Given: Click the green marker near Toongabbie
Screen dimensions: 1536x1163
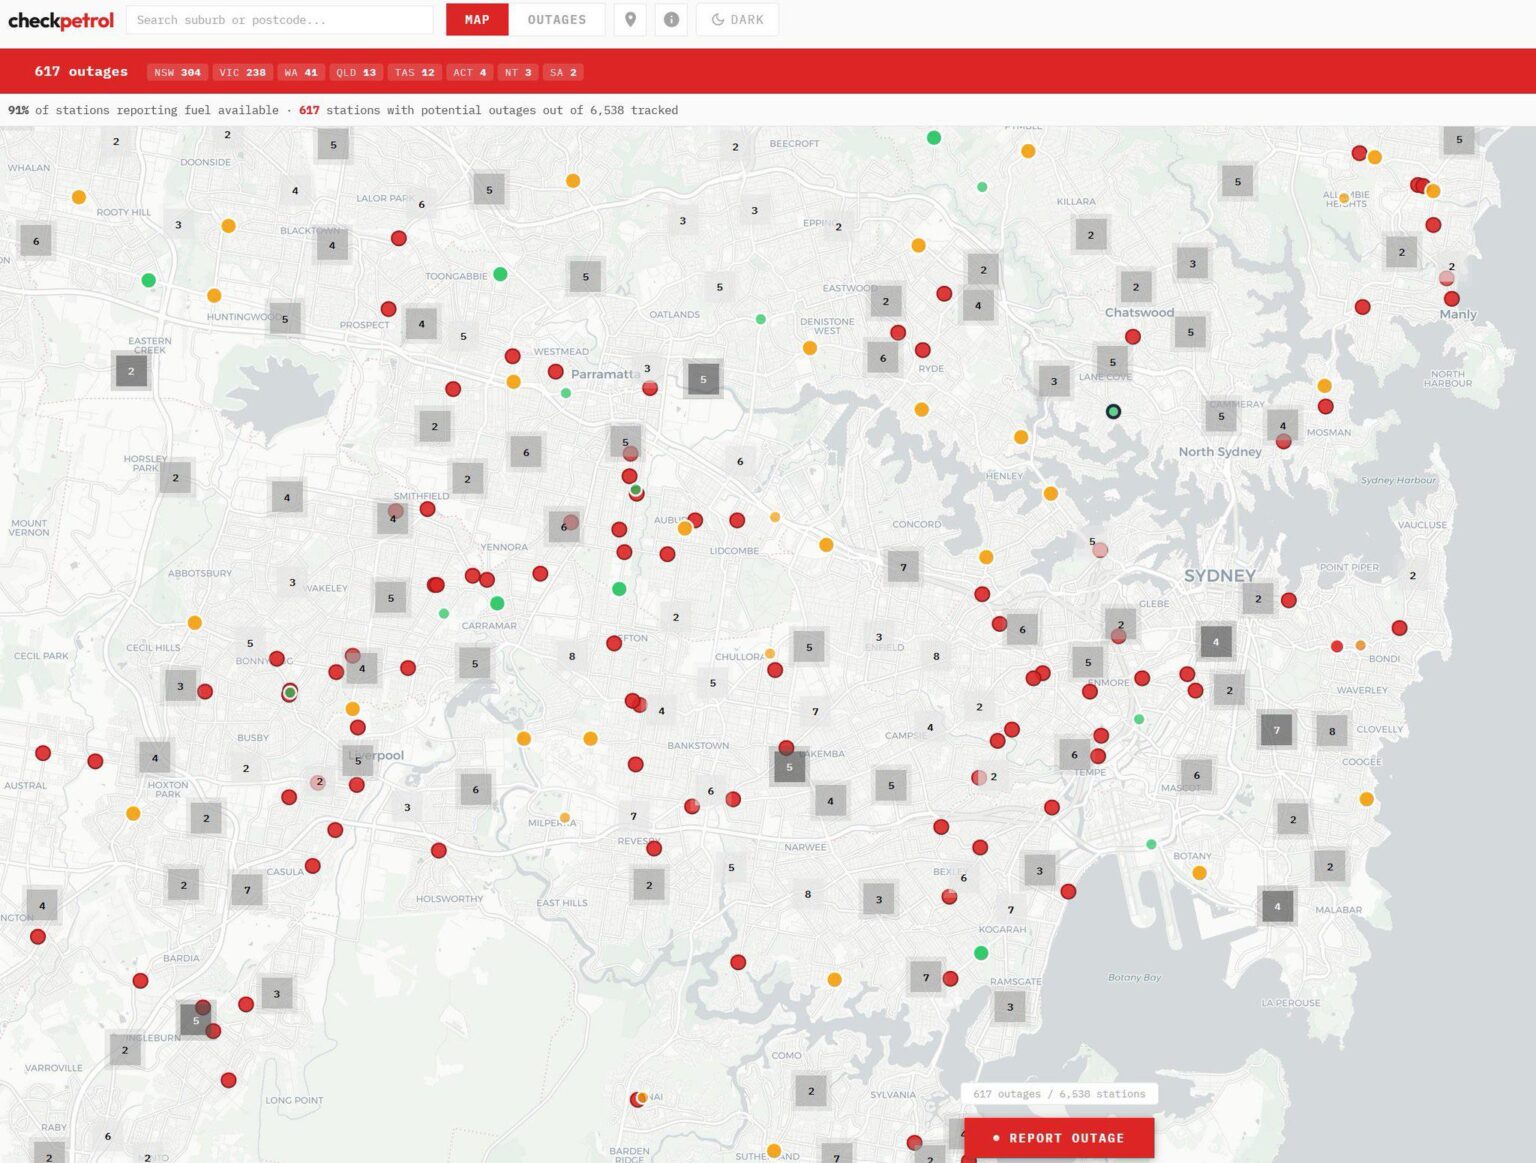Looking at the screenshot, I should coord(500,274).
